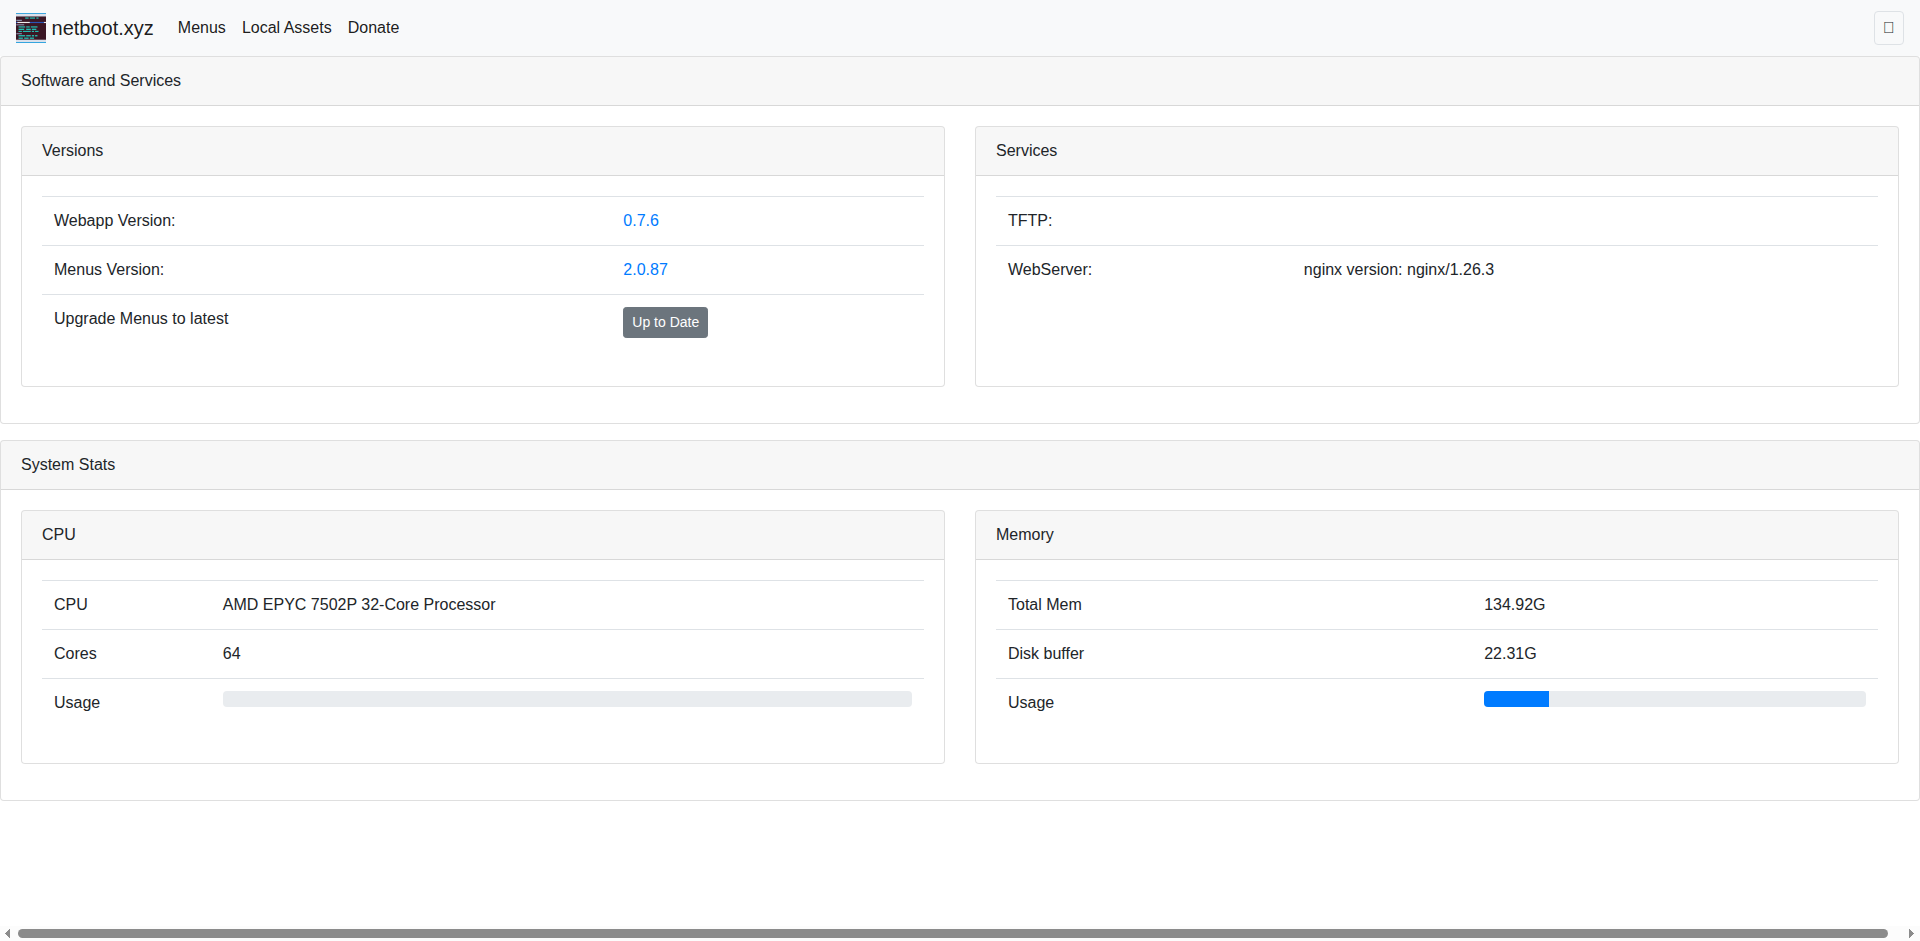Image resolution: width=1920 pixels, height=941 pixels.
Task: Click the Upgrade Menus to latest label
Action: (x=141, y=318)
